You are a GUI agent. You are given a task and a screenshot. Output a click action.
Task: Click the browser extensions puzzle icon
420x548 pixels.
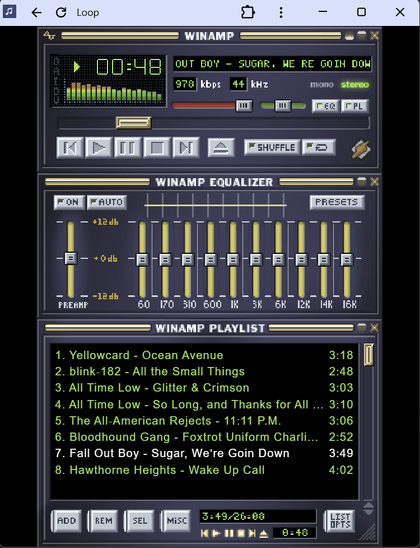pos(248,12)
